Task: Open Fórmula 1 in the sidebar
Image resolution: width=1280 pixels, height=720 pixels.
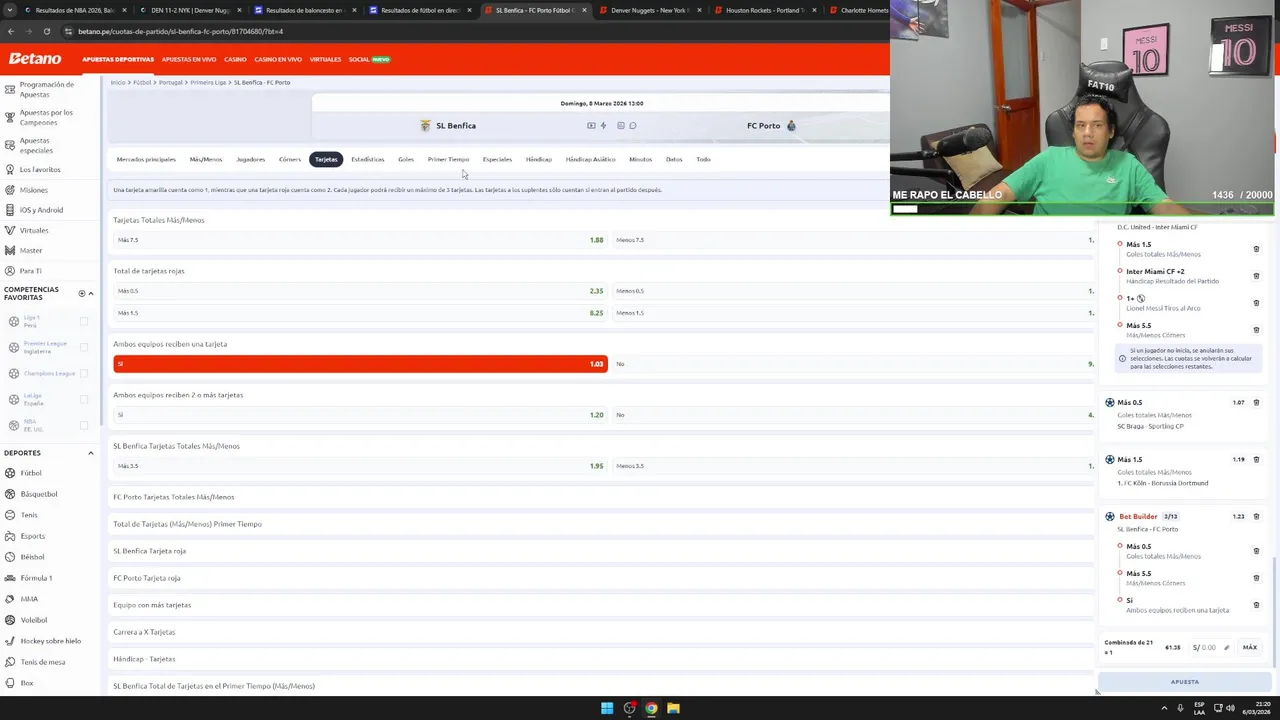Action: click(x=36, y=578)
